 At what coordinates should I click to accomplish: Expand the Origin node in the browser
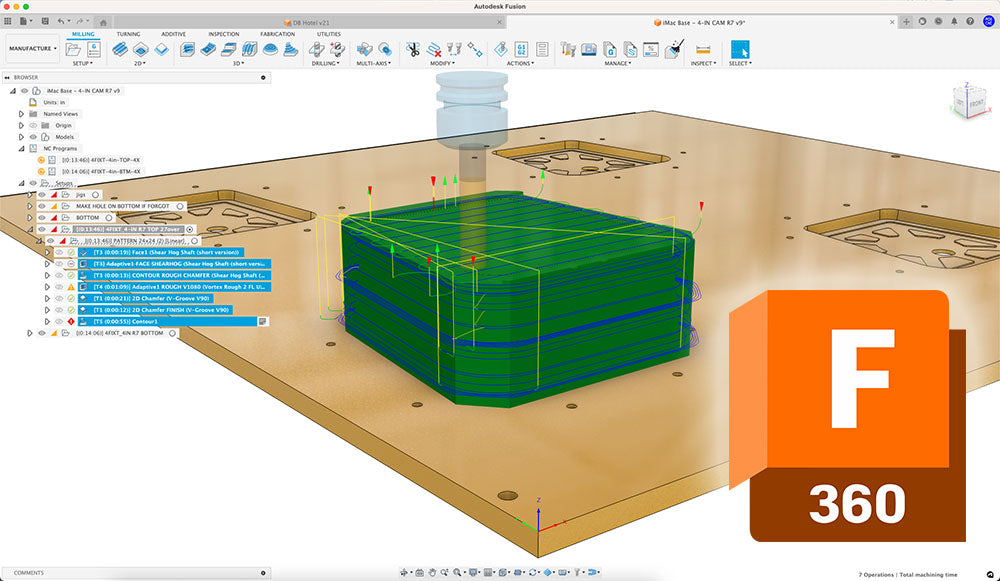[21, 125]
